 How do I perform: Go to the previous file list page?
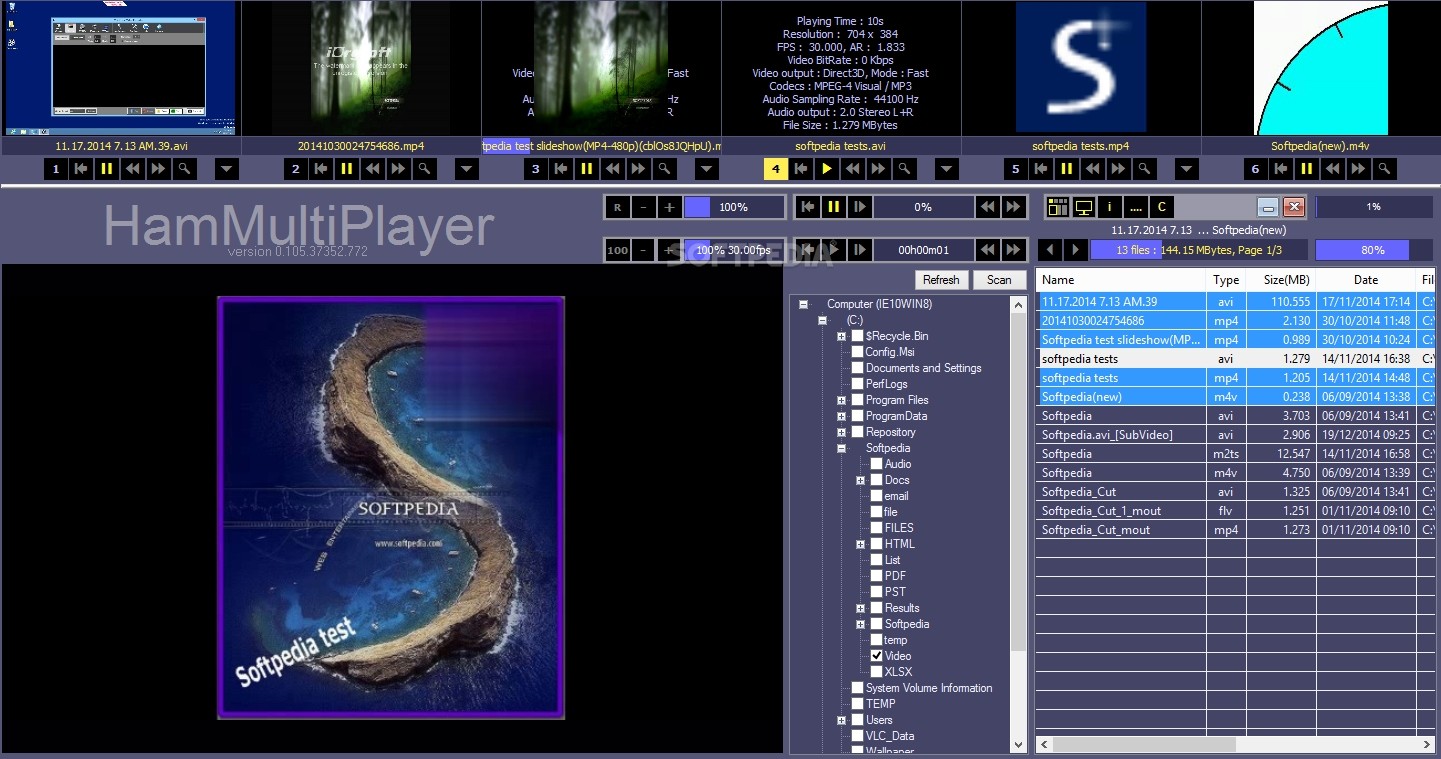1050,250
